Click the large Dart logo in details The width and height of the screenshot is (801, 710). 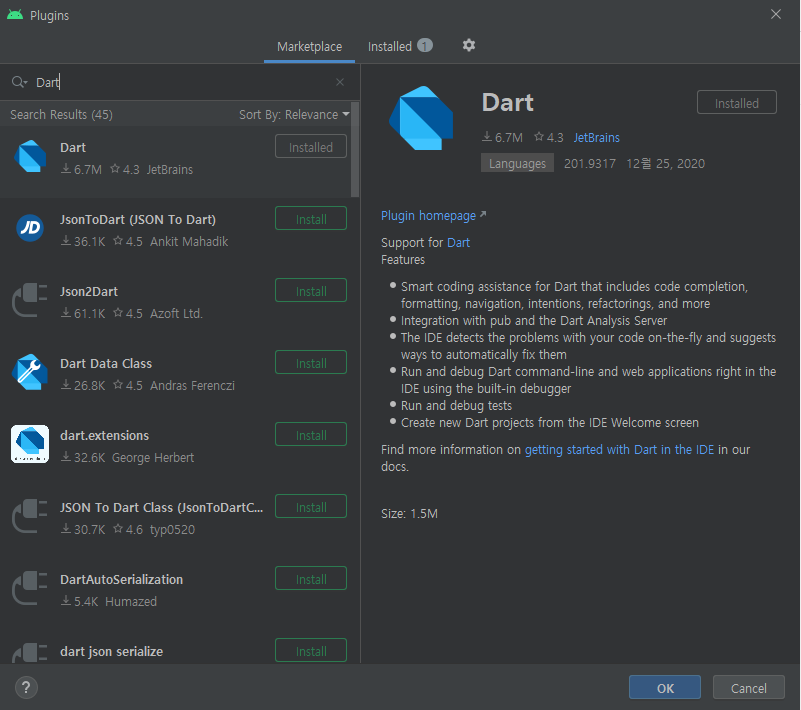pos(421,119)
